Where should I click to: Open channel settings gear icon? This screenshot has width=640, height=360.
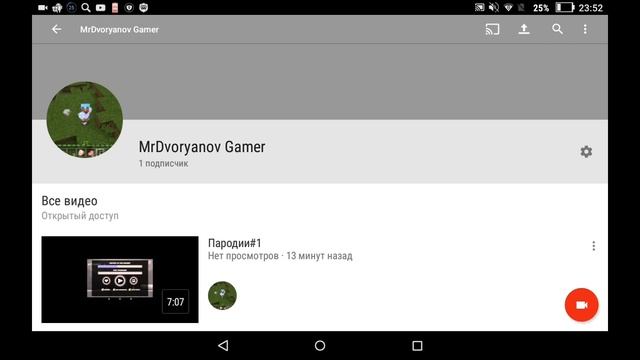pos(586,151)
